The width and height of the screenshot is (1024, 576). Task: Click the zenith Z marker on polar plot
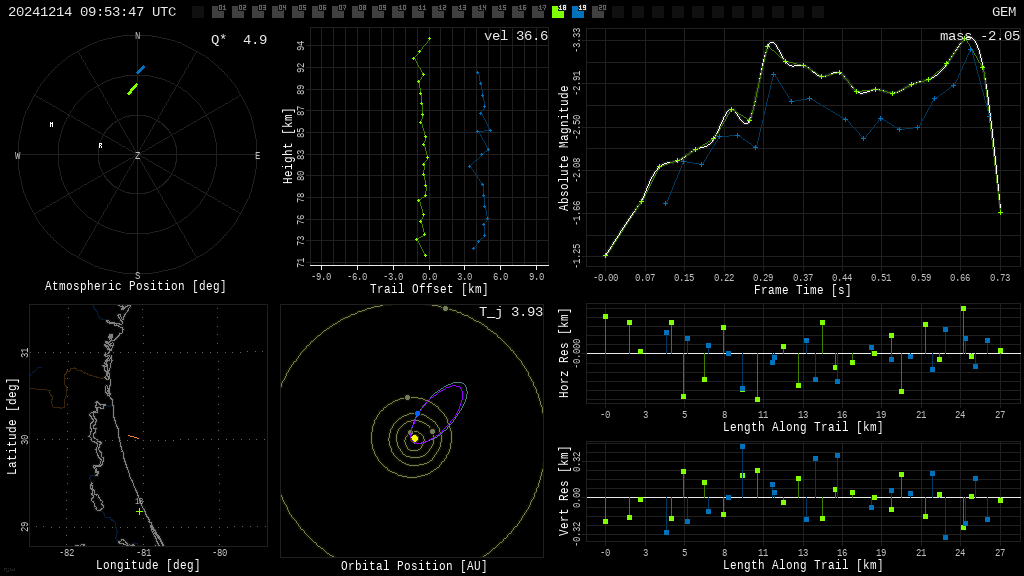(137, 156)
